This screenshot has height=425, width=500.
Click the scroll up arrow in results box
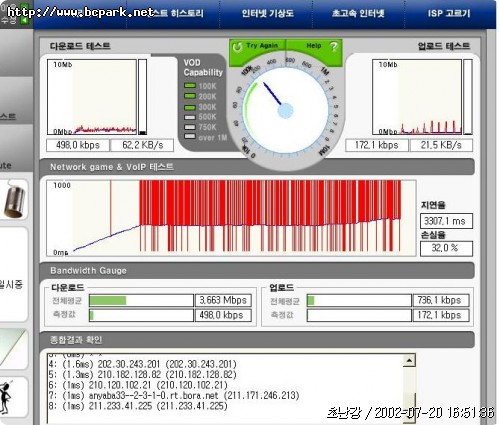coord(409,361)
